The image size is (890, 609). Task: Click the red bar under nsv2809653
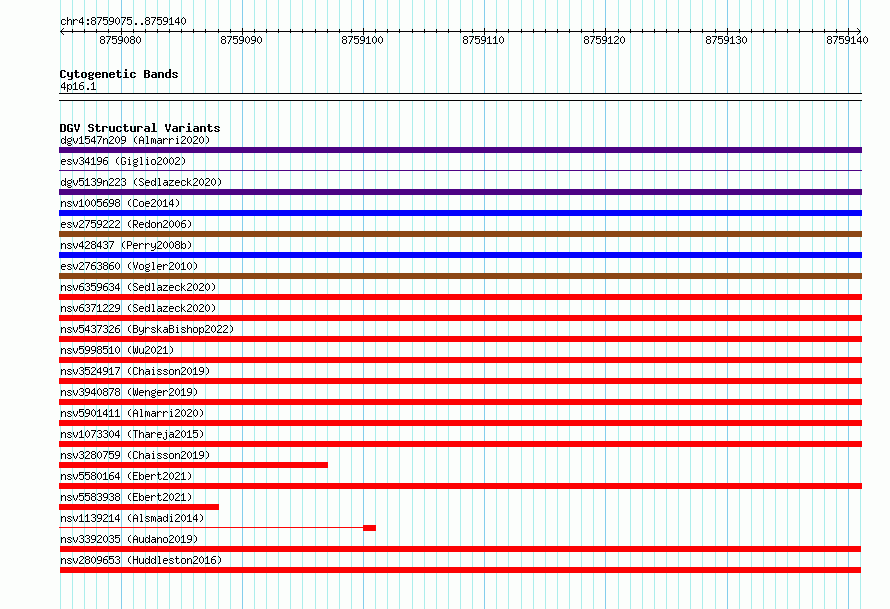click(460, 570)
